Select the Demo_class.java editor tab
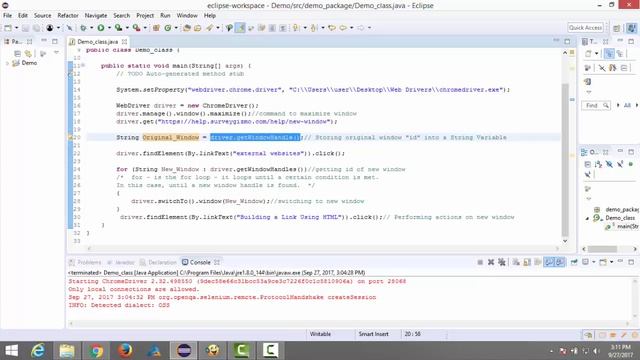Screen dimensions: 640x360 98,42
